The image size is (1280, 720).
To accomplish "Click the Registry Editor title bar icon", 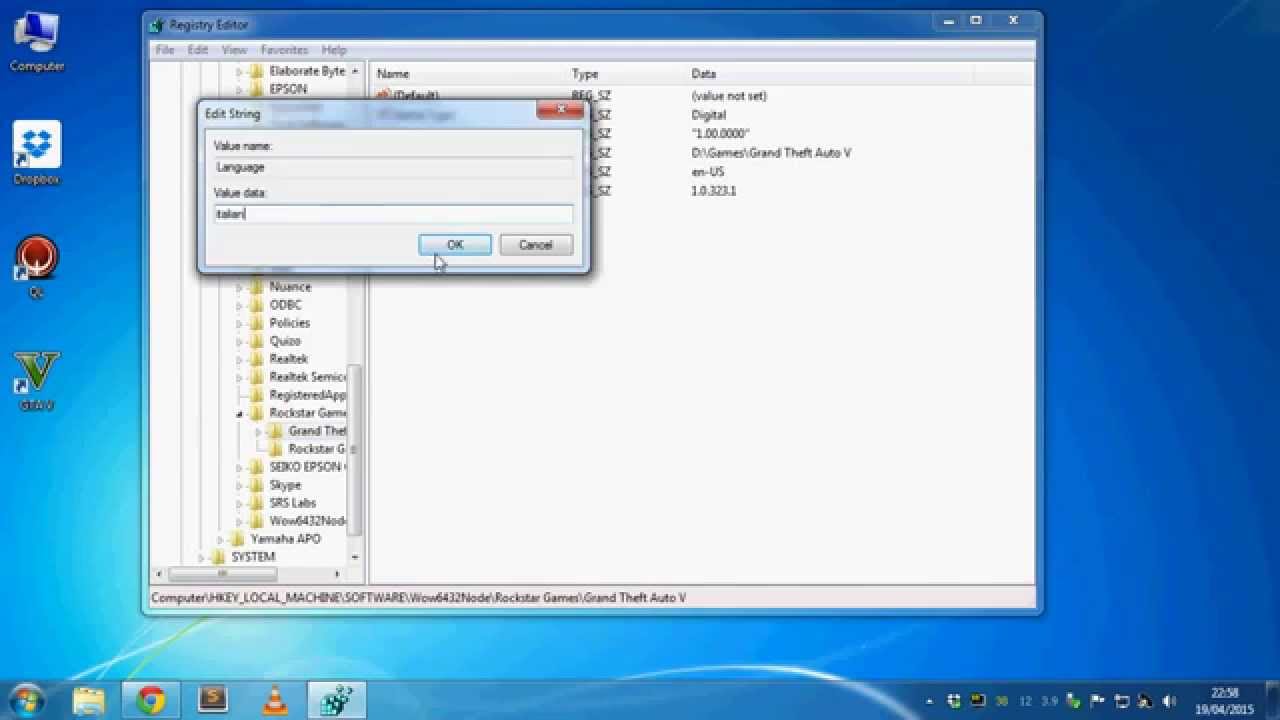I will [x=157, y=24].
